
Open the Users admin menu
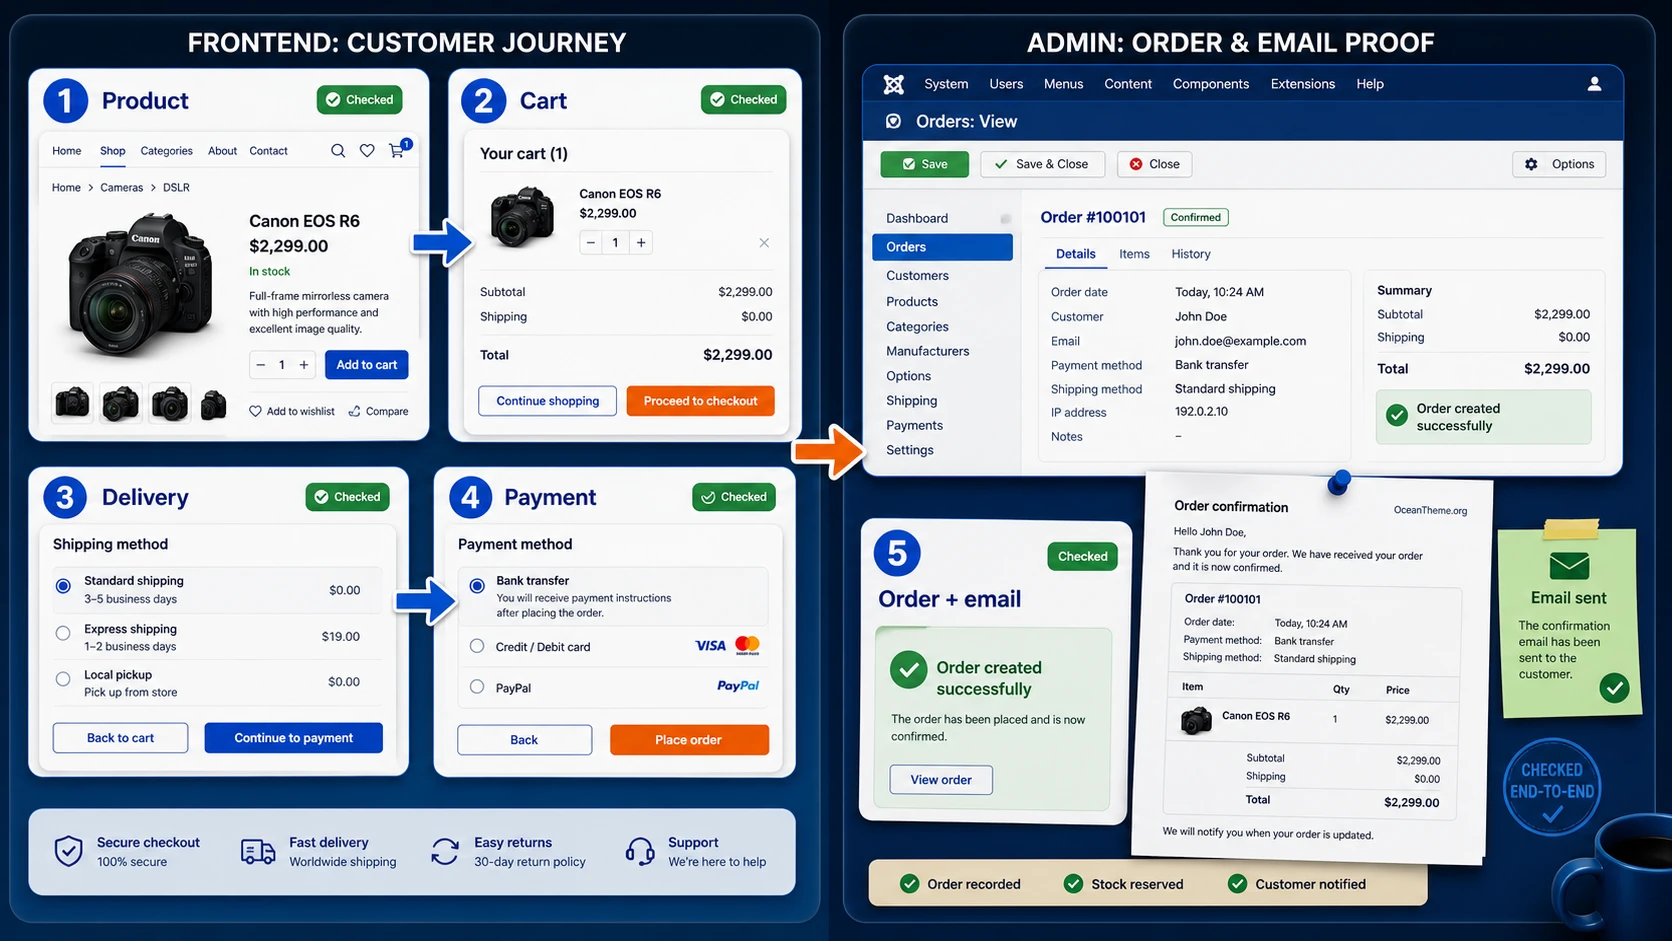(x=1006, y=84)
